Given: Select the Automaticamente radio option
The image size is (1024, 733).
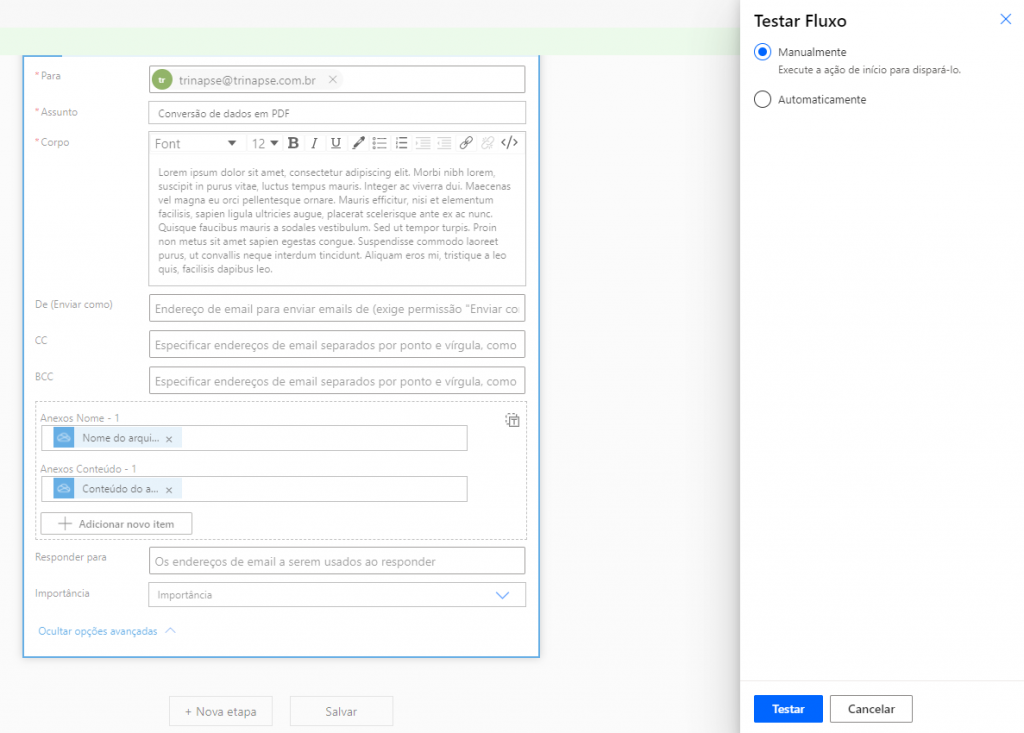Looking at the screenshot, I should click(763, 100).
